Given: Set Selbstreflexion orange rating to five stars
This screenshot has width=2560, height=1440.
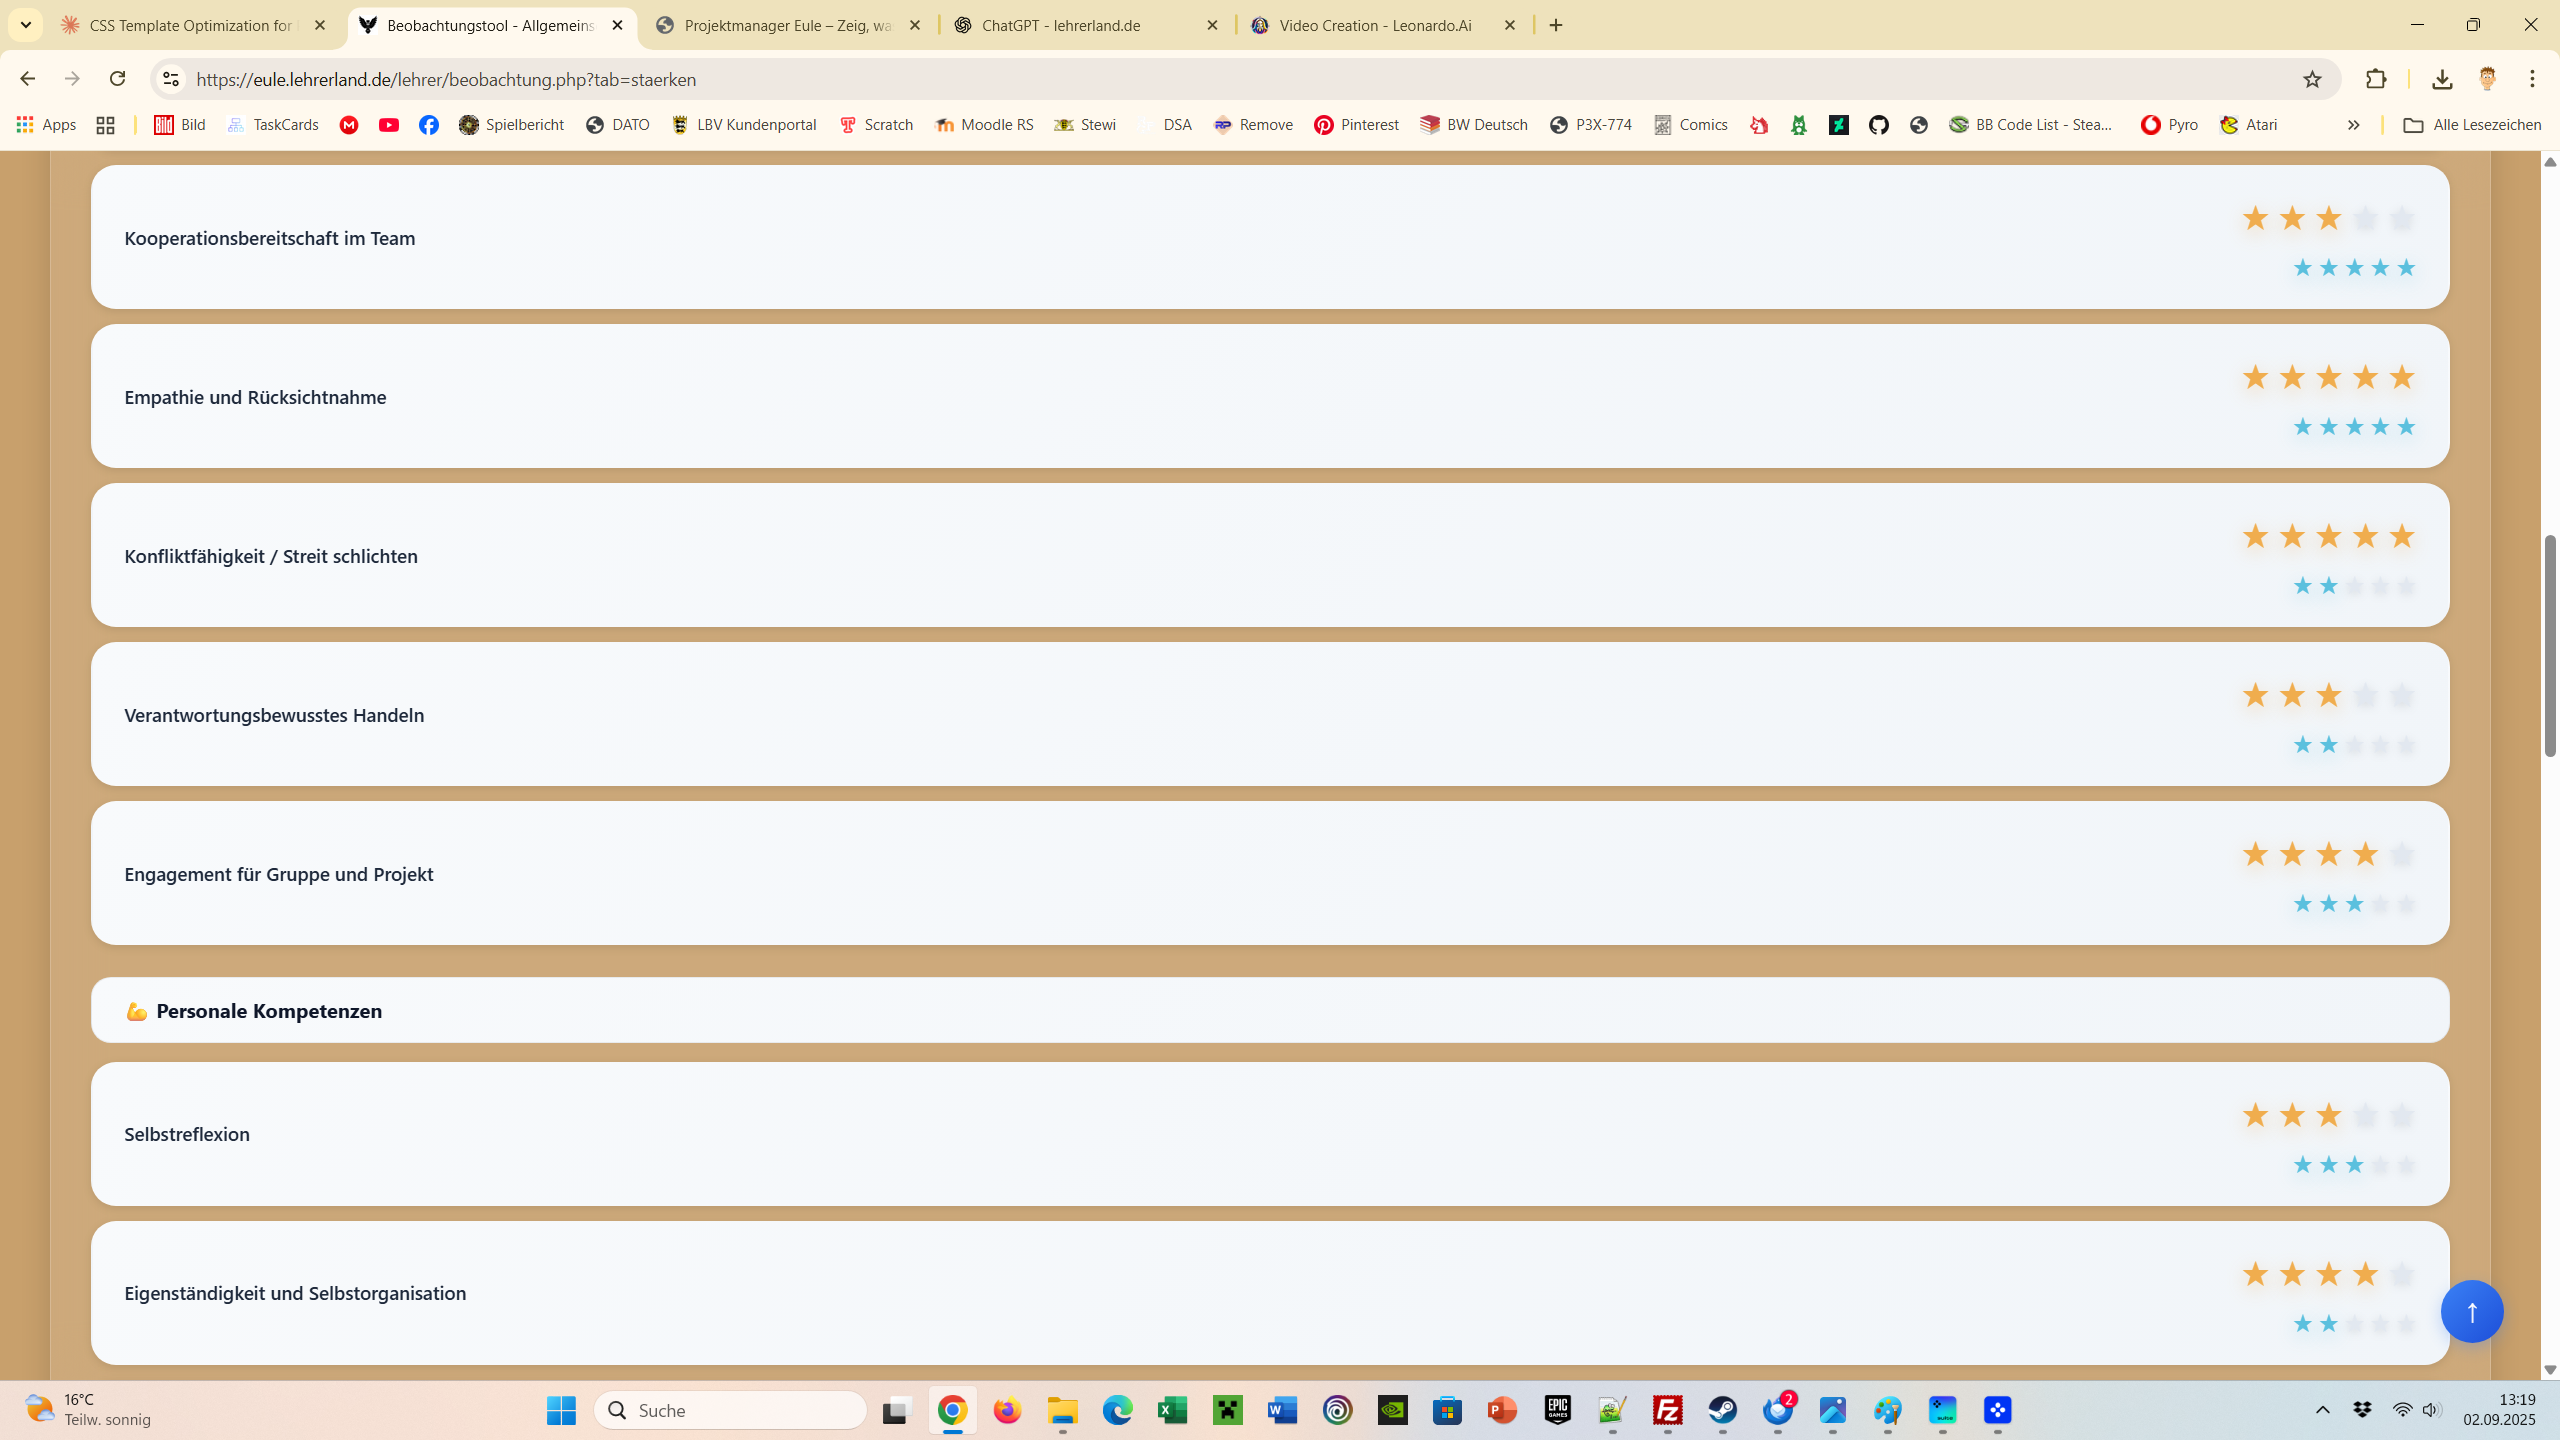Looking at the screenshot, I should [x=2401, y=1115].
